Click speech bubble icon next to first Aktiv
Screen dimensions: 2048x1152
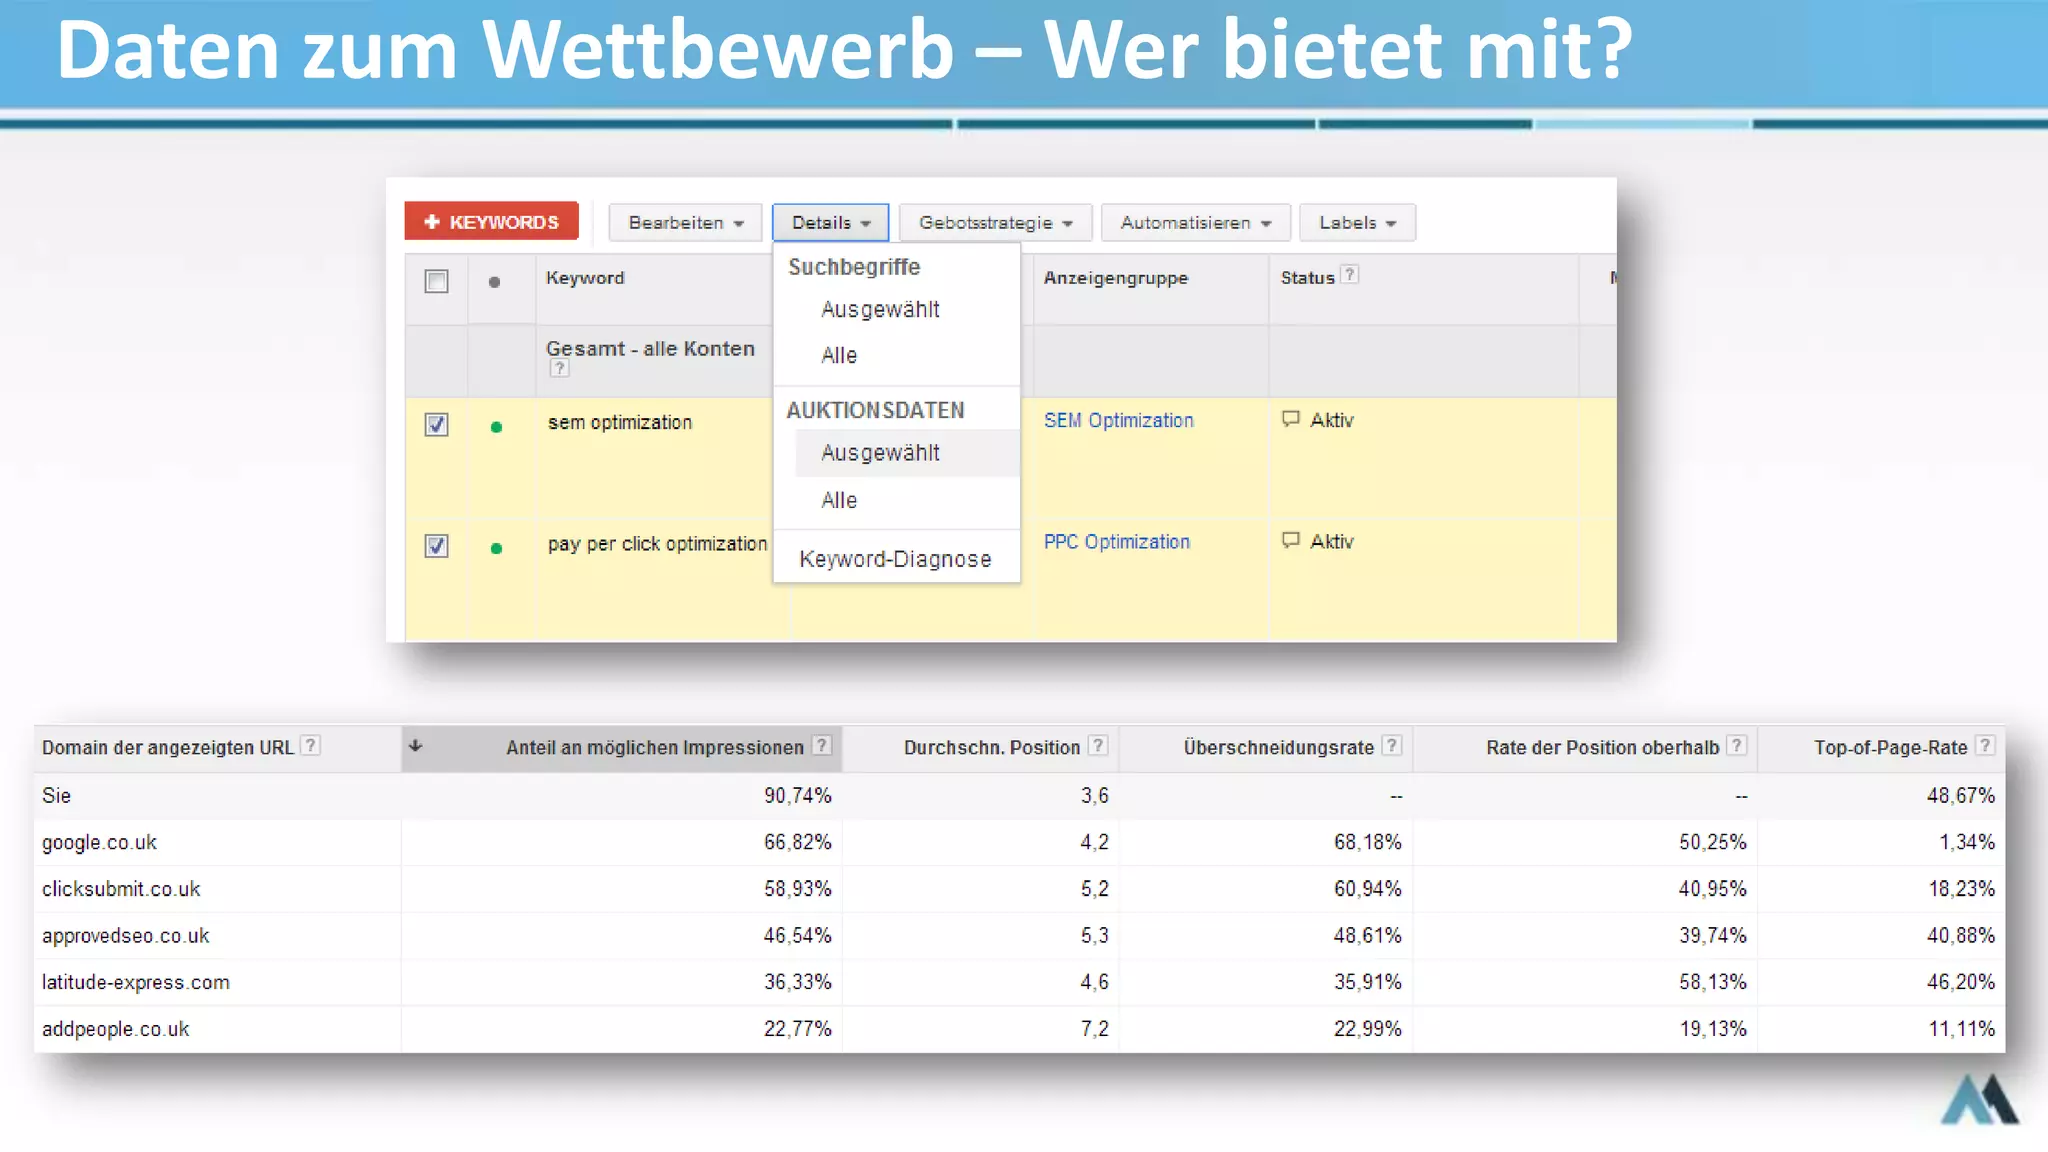1291,419
